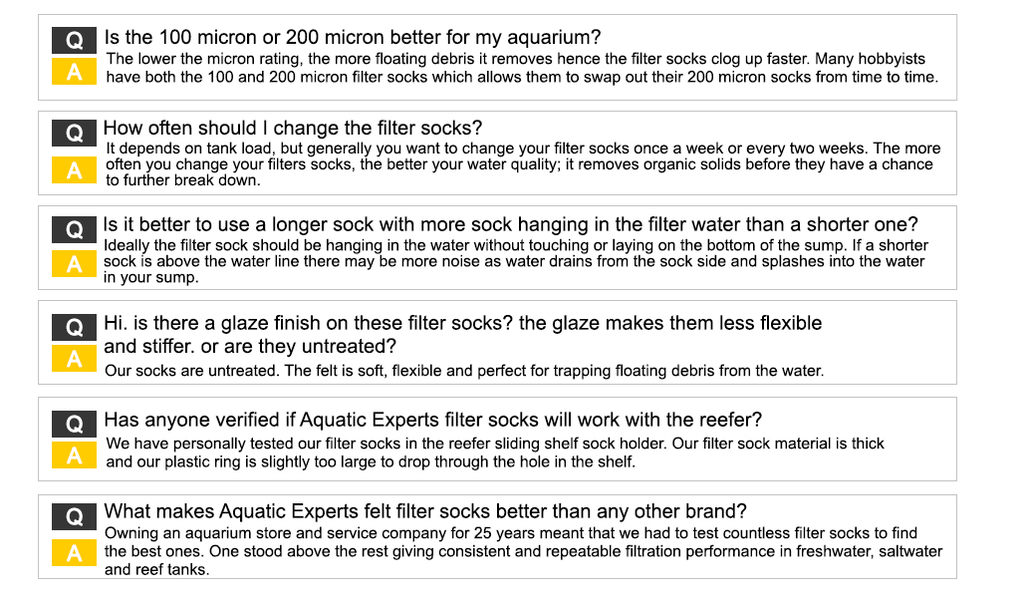Click the Q icon for the longer sock question
The height and width of the screenshot is (601, 1024).
click(74, 229)
